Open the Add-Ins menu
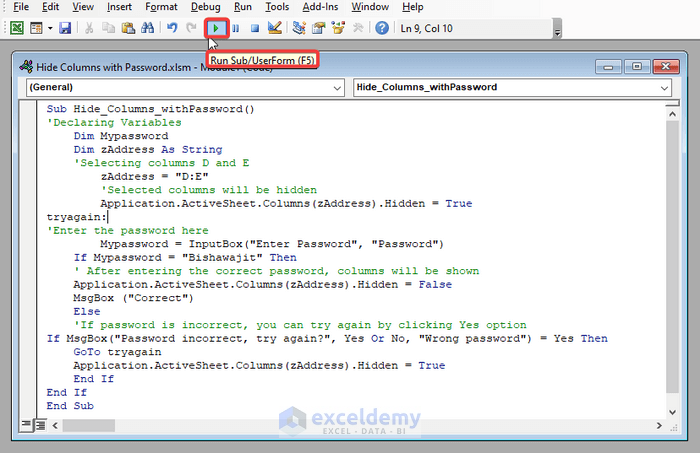This screenshot has height=453, width=700. point(320,7)
